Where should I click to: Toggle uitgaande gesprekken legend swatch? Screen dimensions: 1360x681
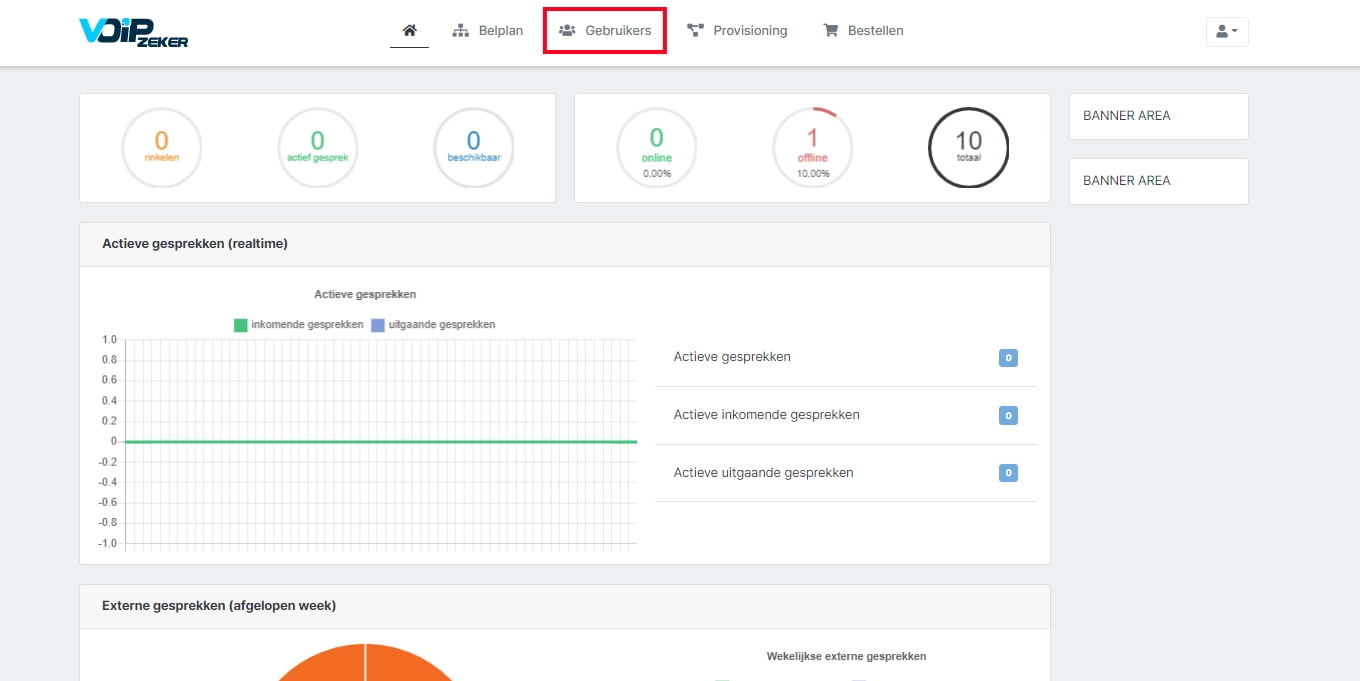tap(377, 325)
